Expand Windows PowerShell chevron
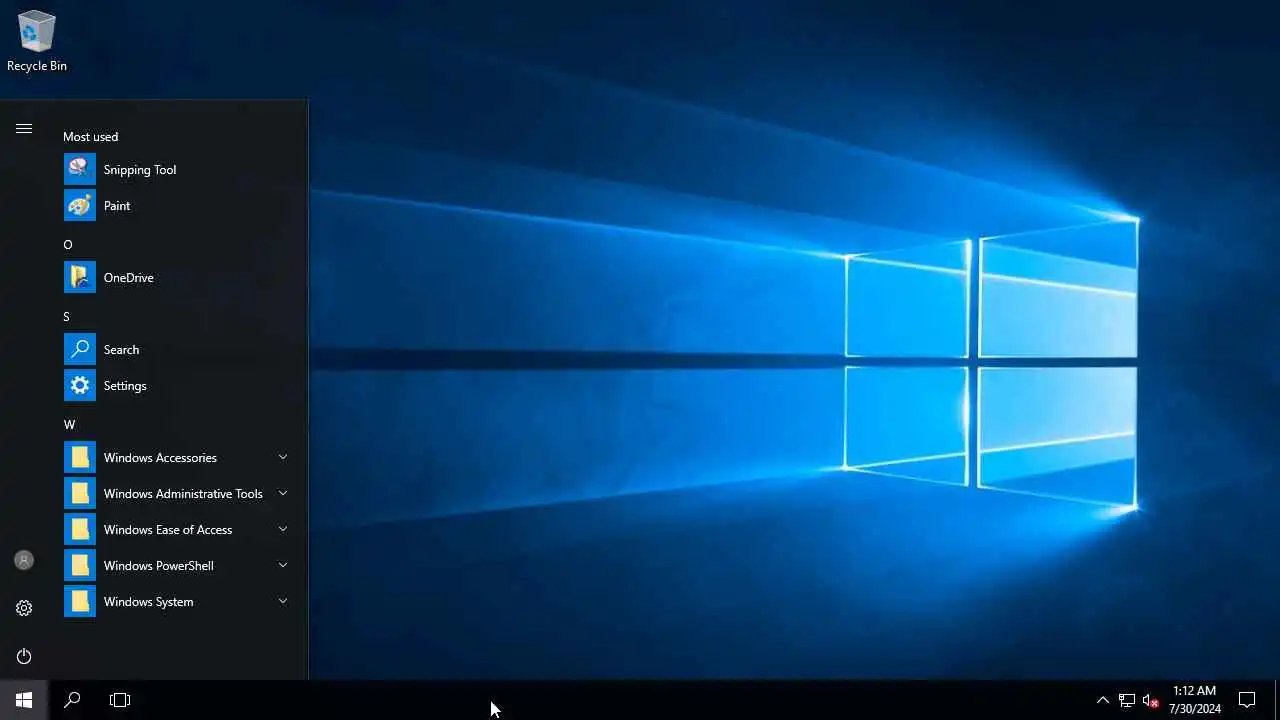Screen dimensions: 1280x720 283,565
